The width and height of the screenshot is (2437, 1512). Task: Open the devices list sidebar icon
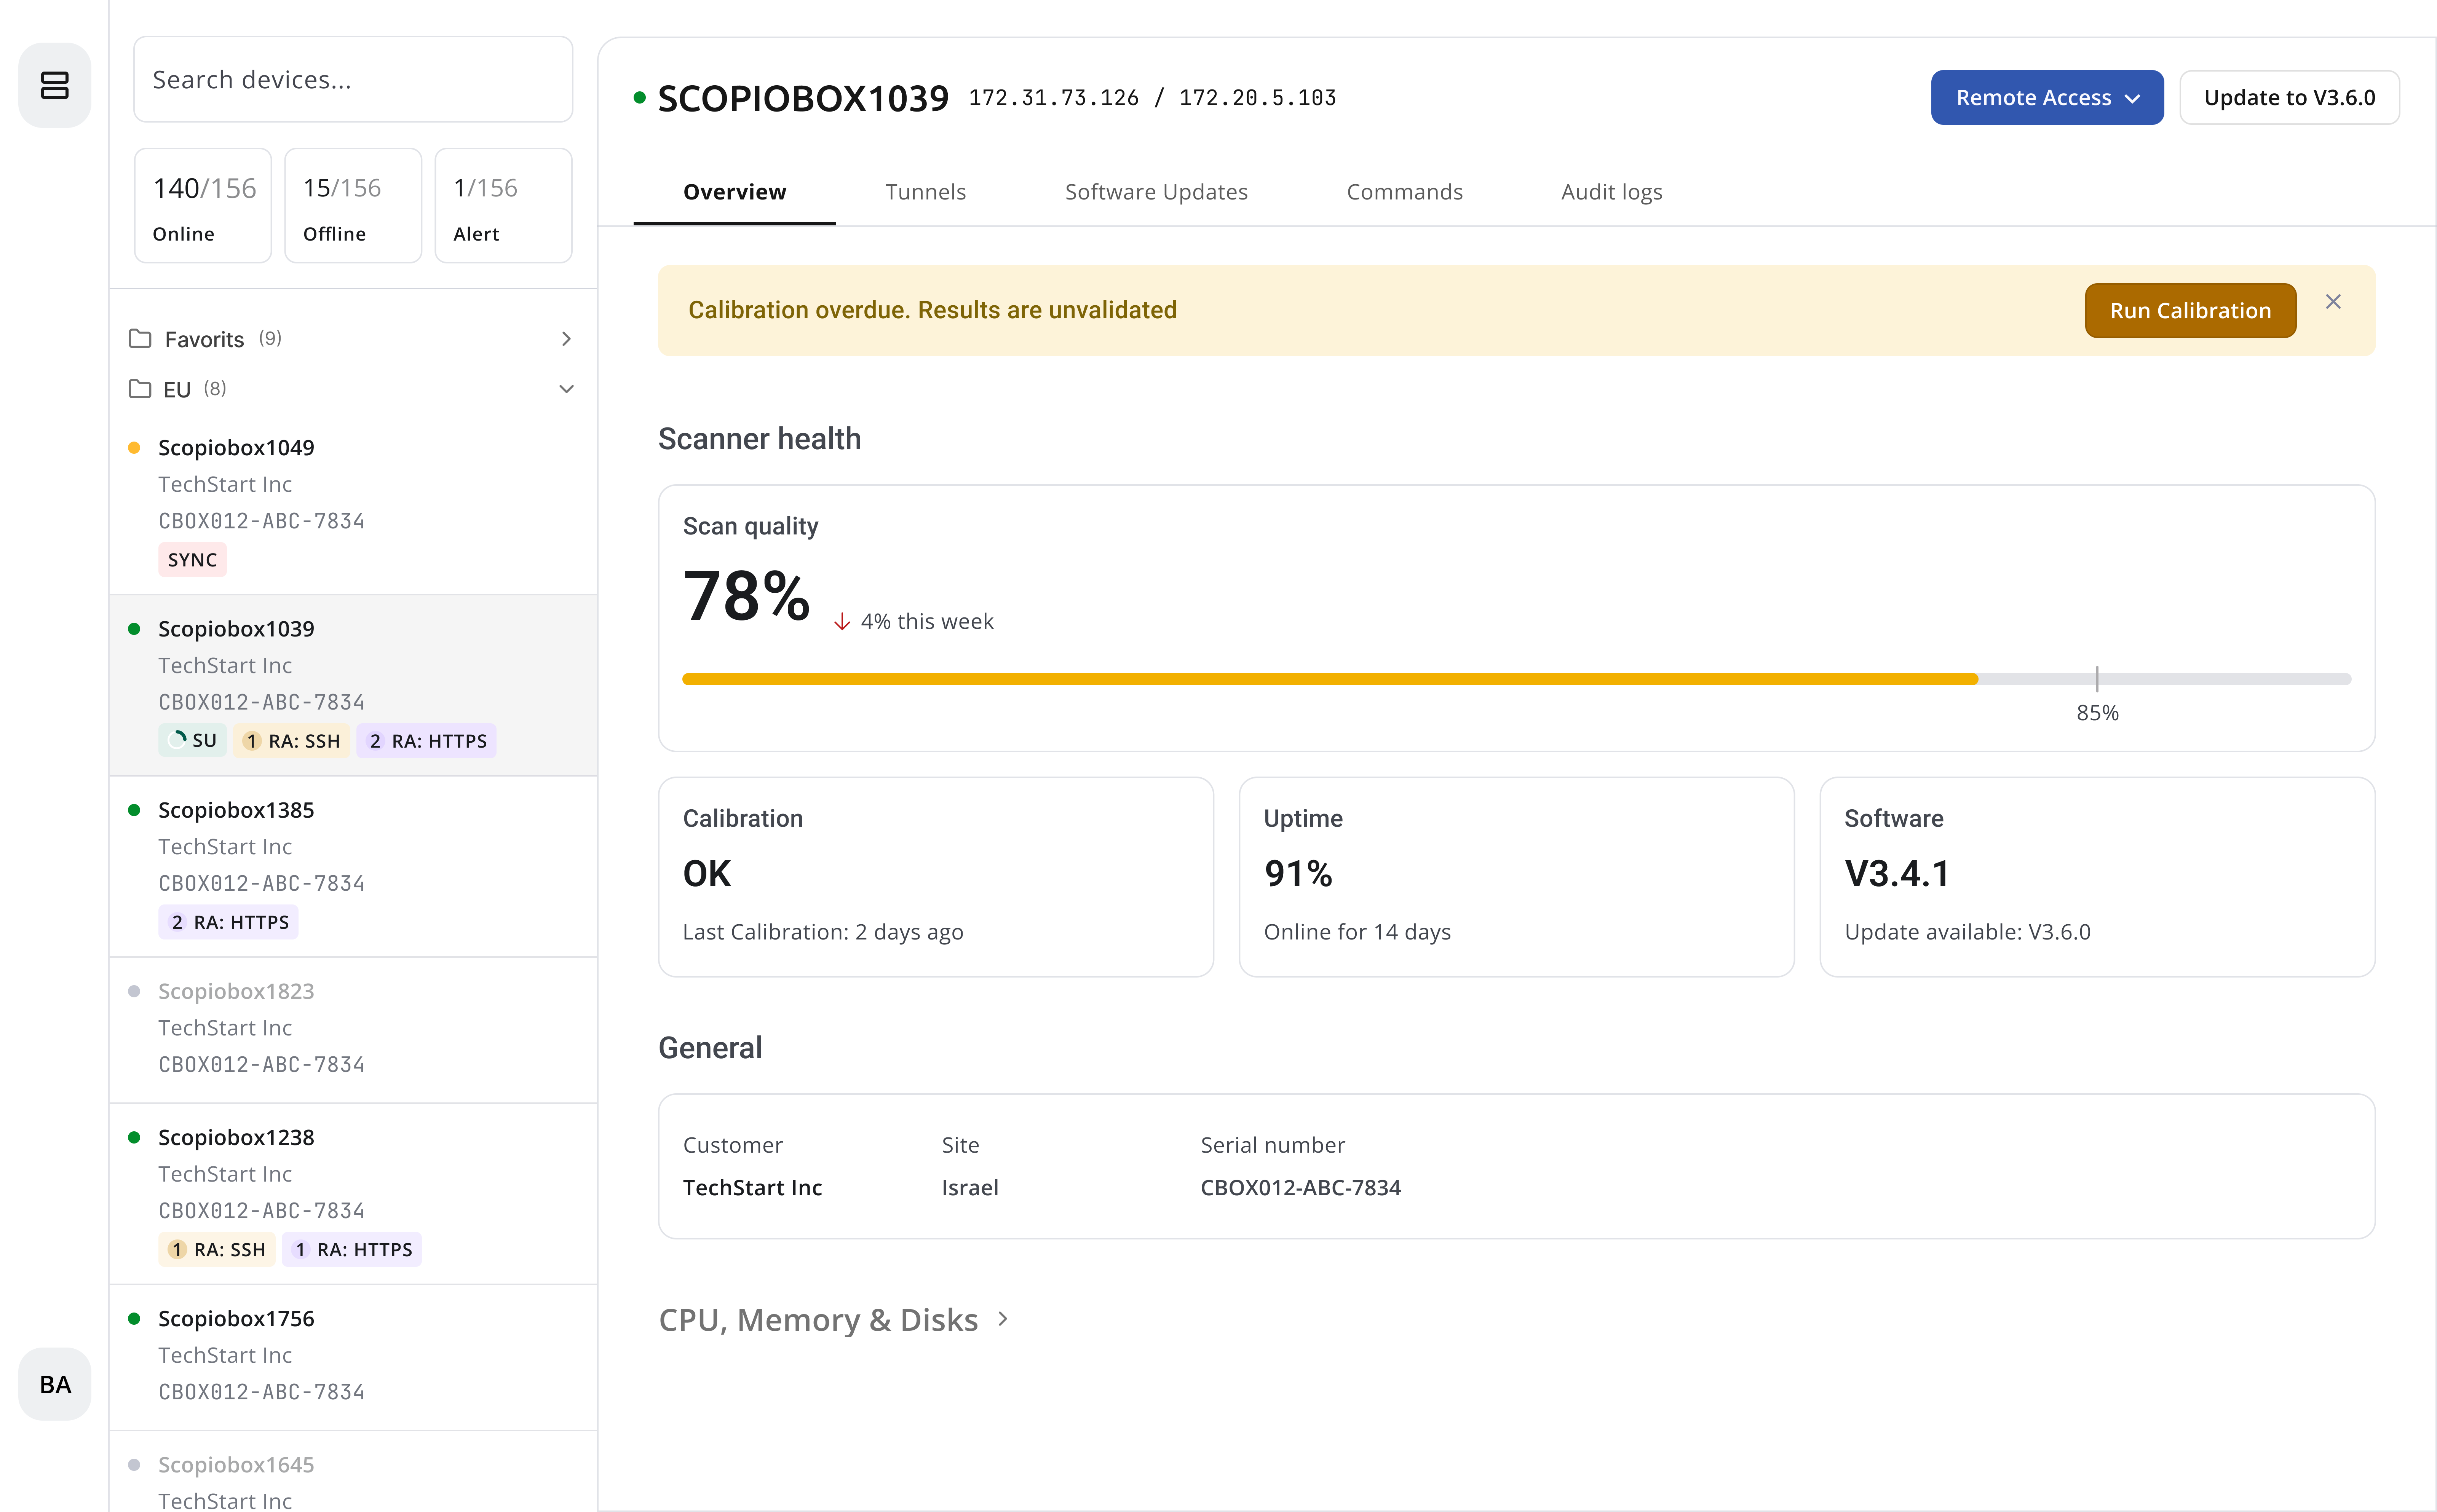pos(55,85)
